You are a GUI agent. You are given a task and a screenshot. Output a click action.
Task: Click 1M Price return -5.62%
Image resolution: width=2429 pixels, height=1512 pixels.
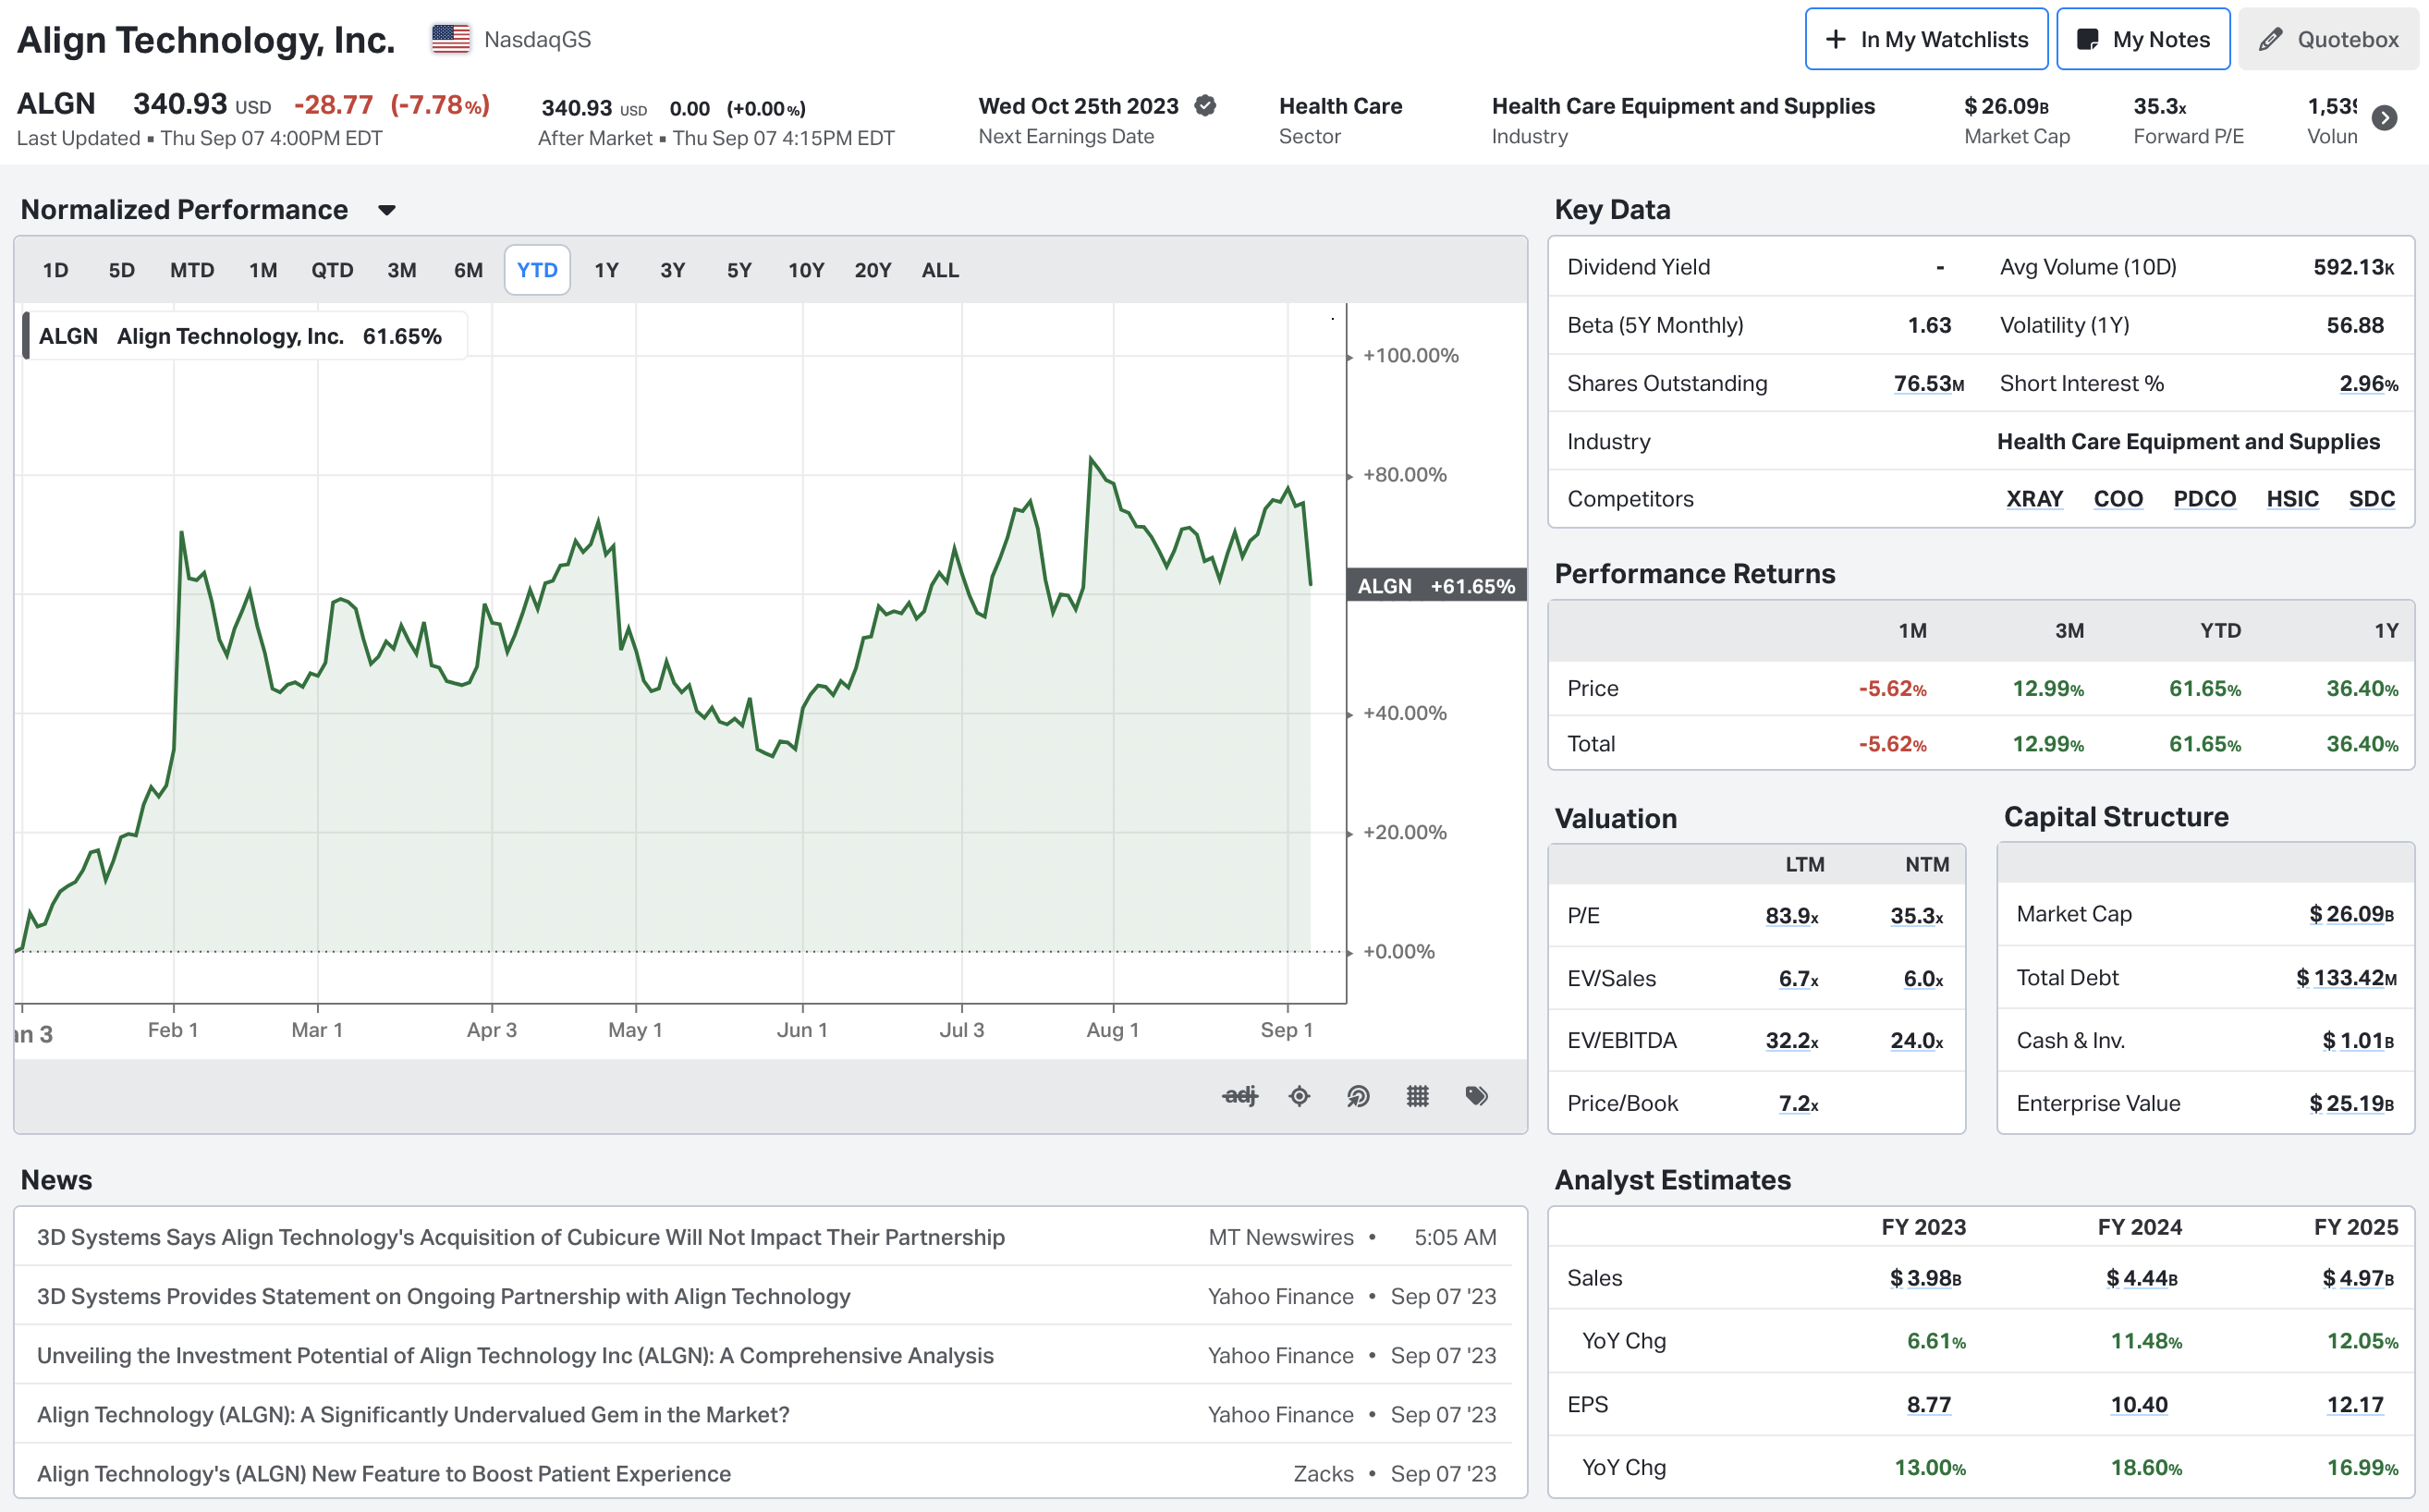point(1892,689)
